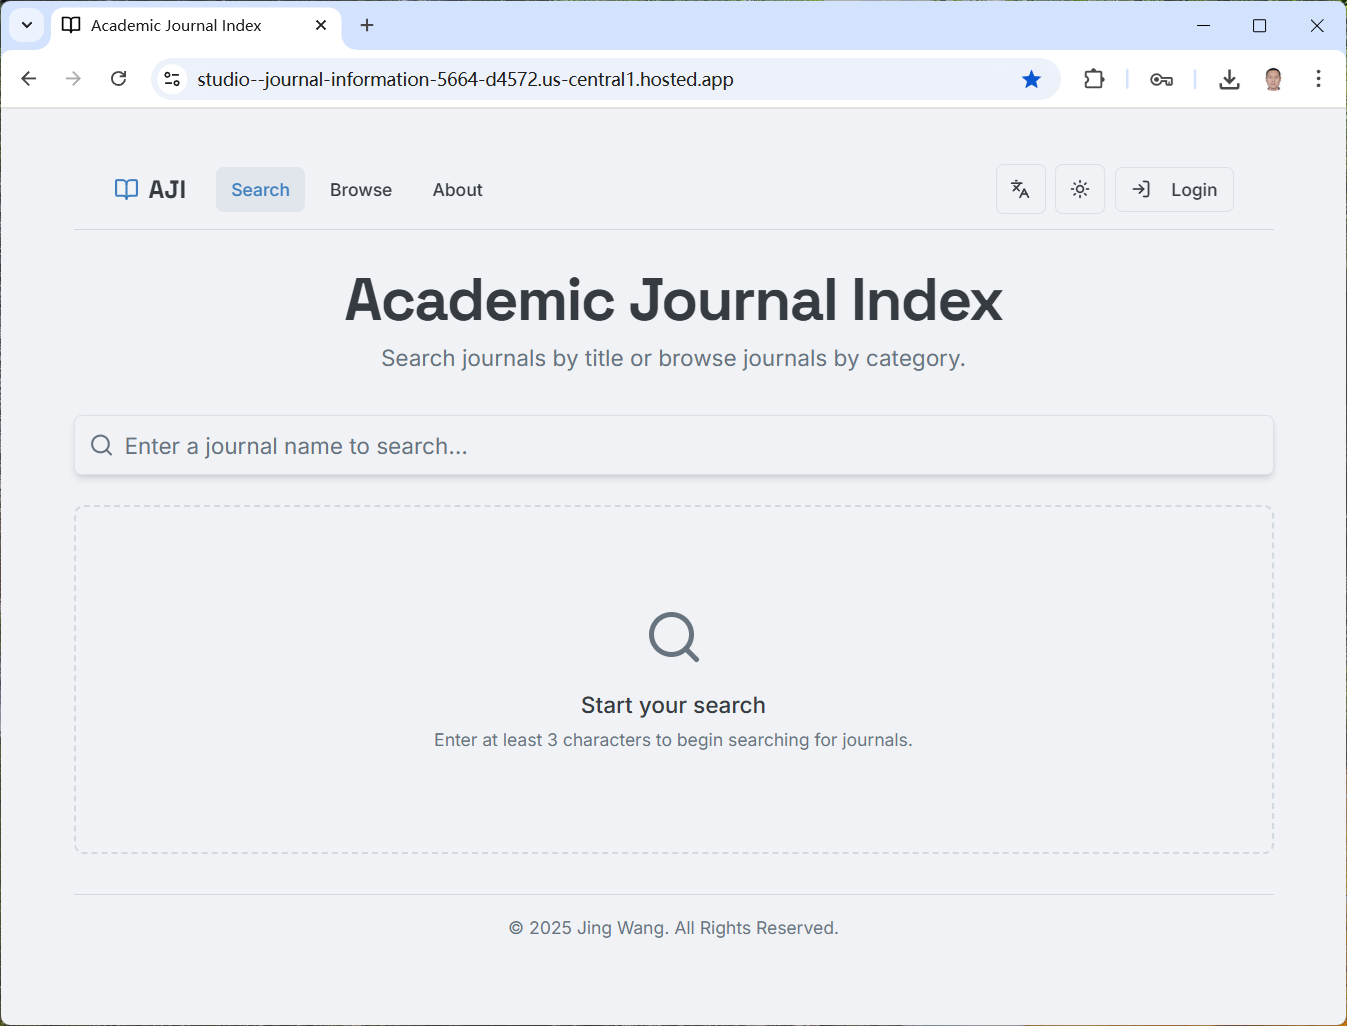Open the language translation switcher
Screen dimensions: 1347x1026
point(1020,189)
